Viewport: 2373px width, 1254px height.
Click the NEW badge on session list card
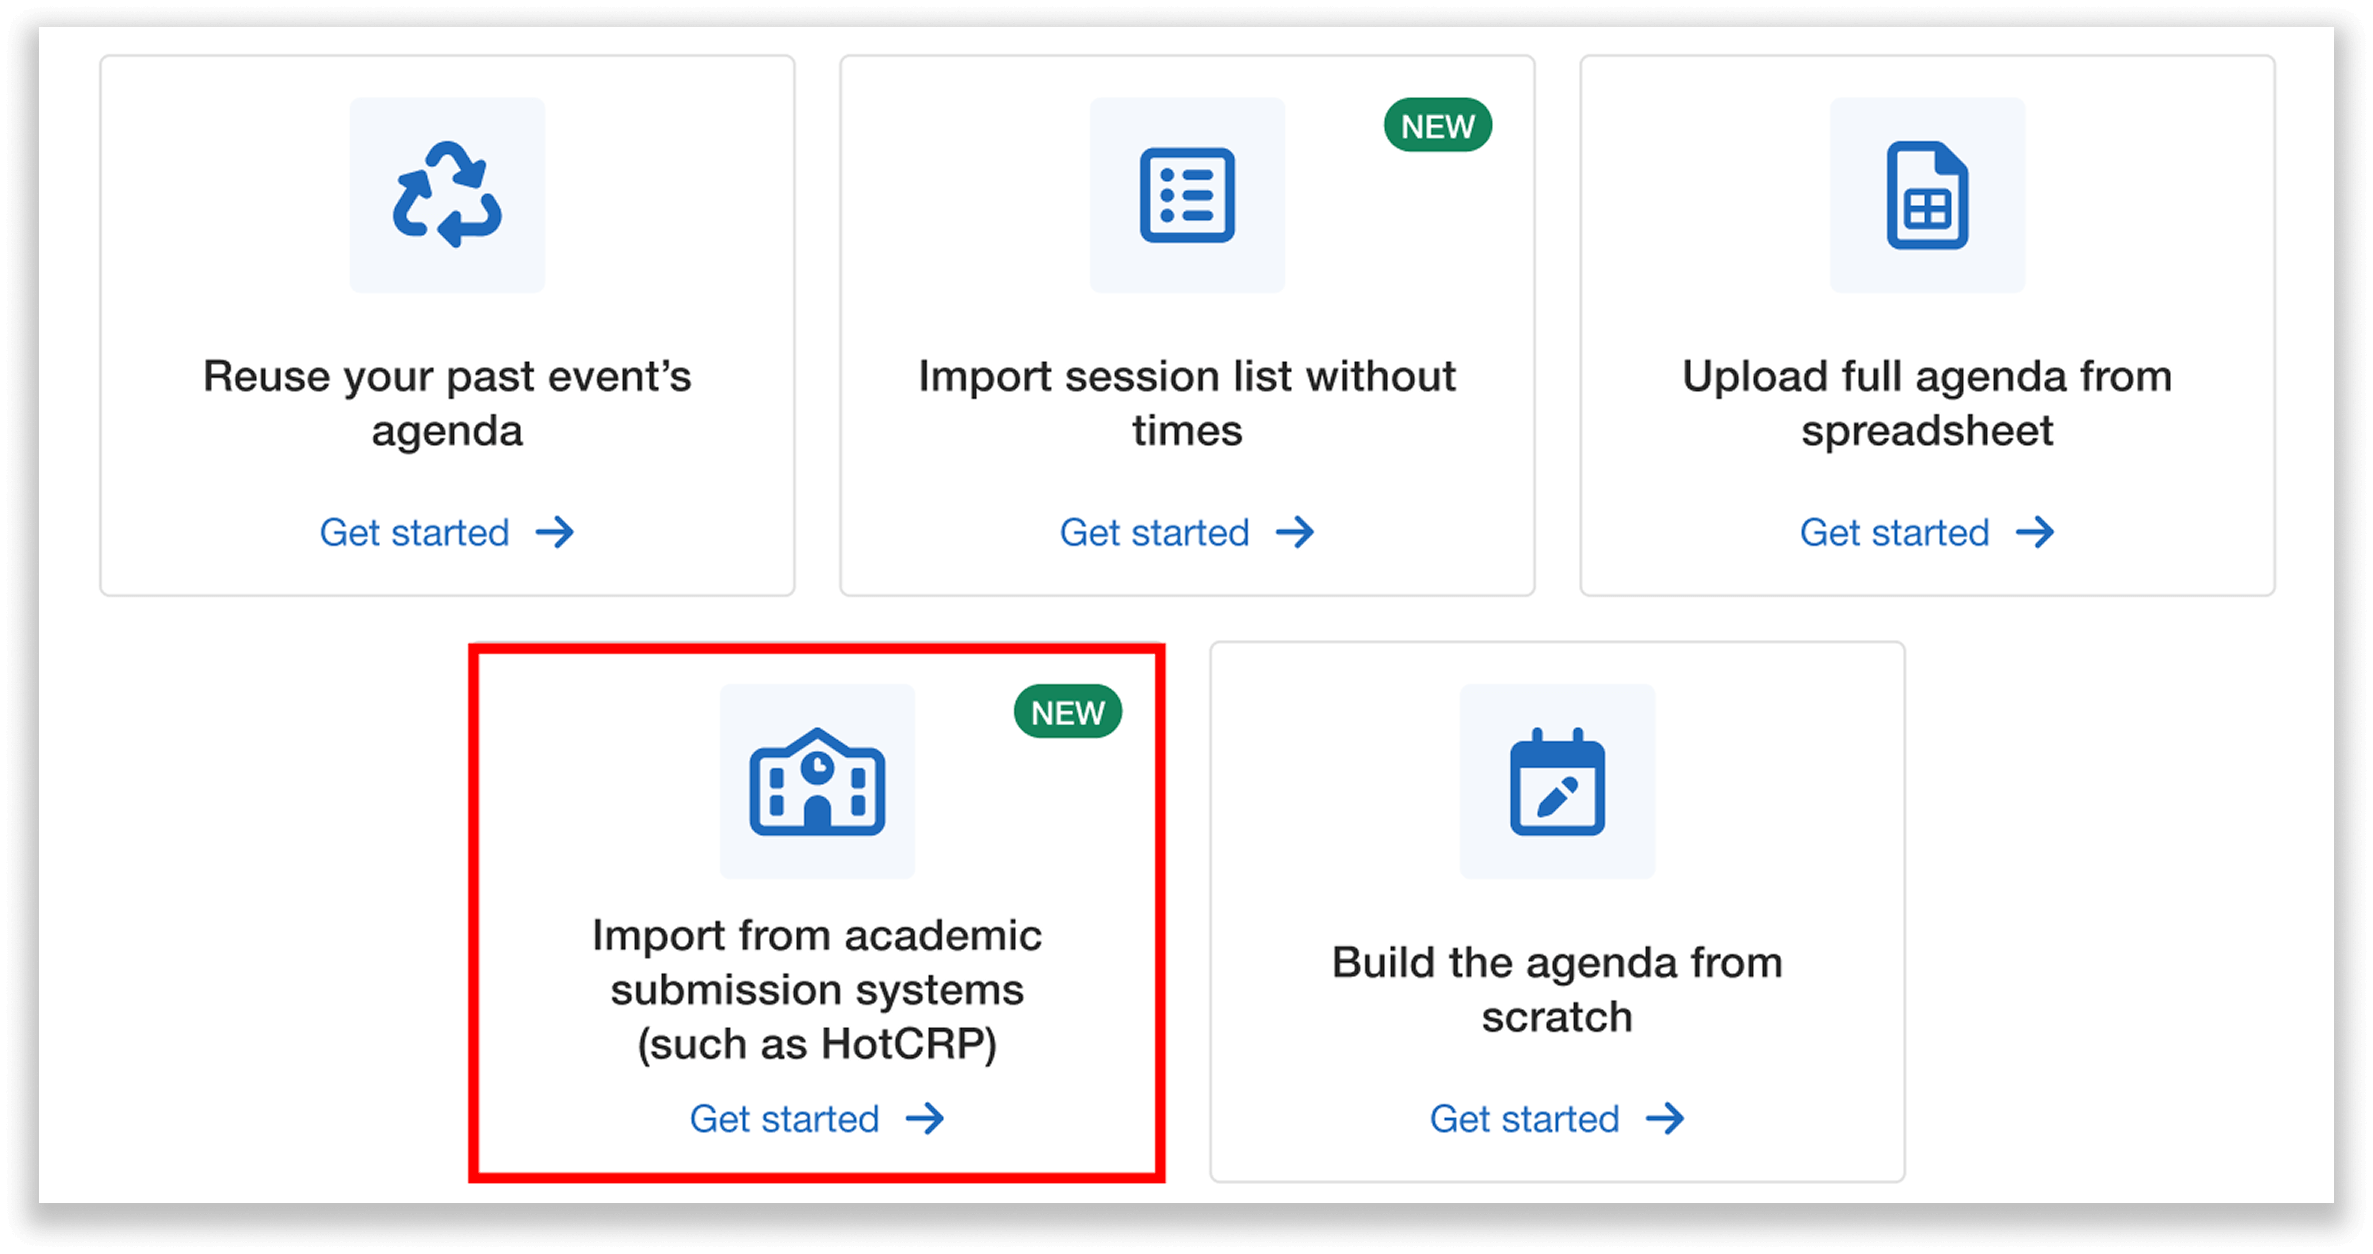1437,125
